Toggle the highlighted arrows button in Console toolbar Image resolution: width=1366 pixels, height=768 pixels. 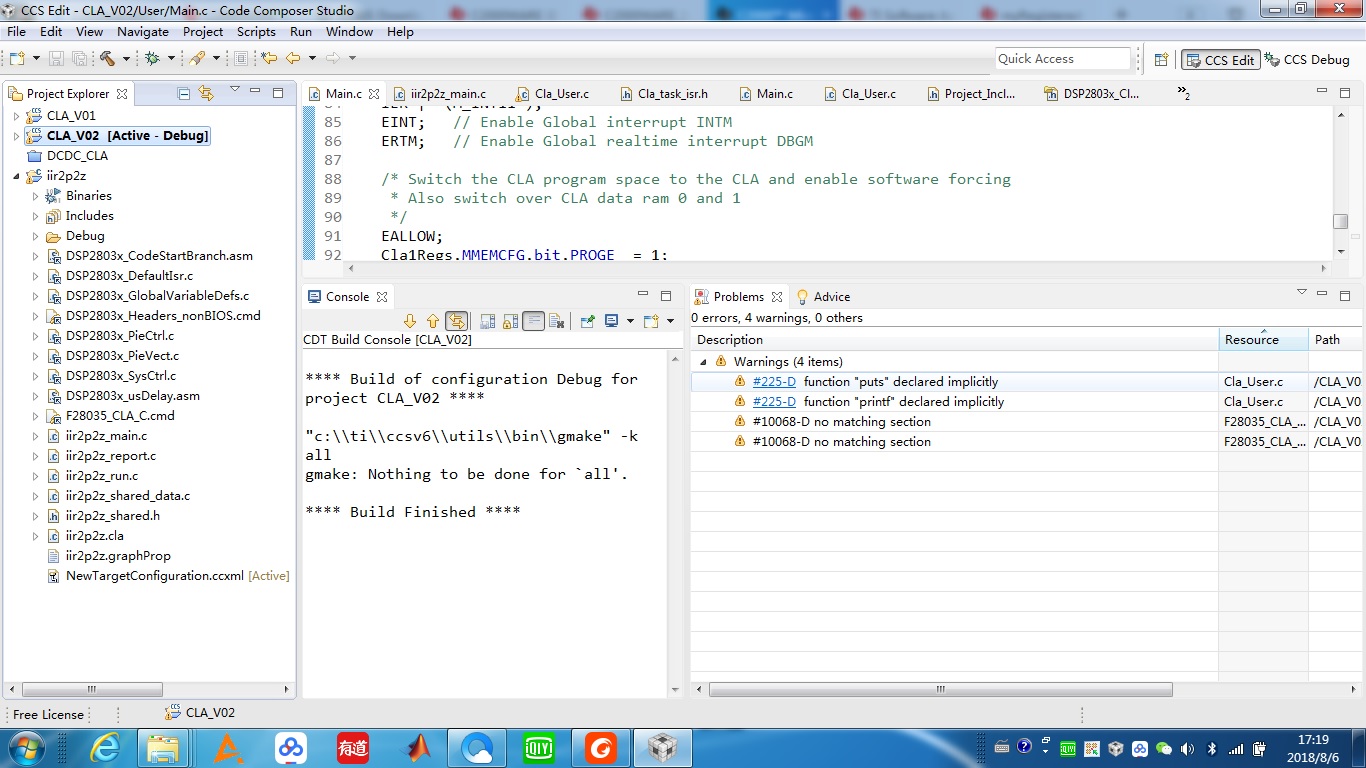456,321
